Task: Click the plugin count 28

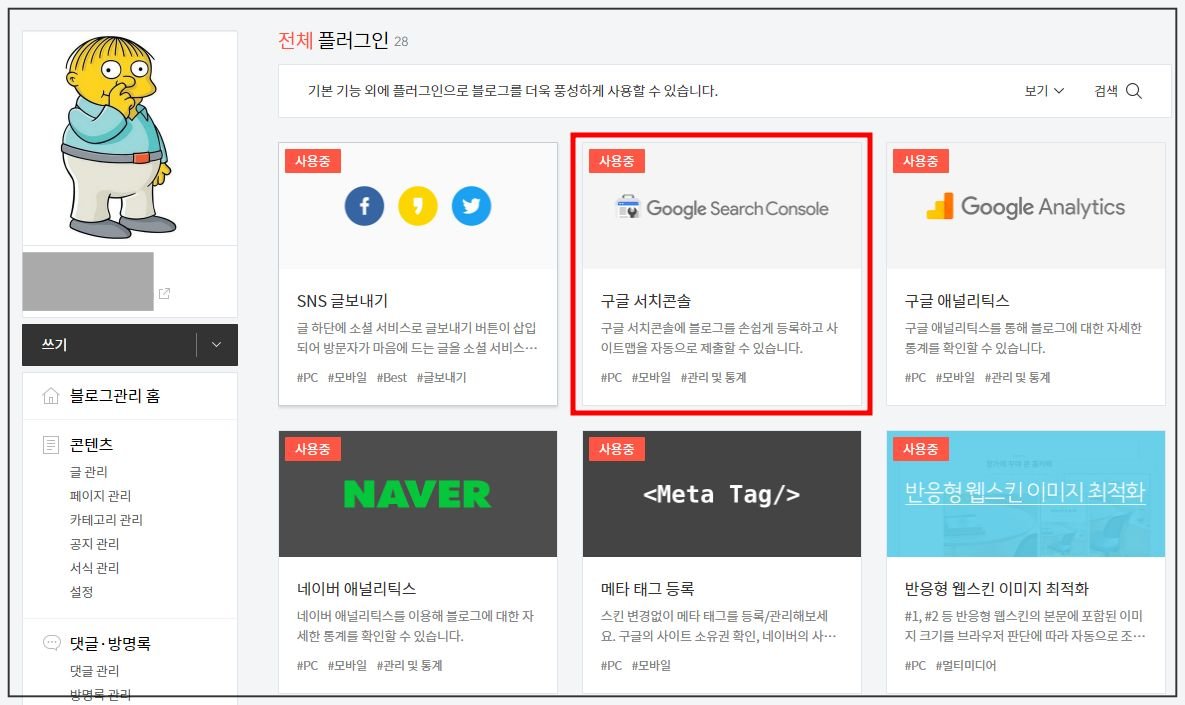Action: 401,42
